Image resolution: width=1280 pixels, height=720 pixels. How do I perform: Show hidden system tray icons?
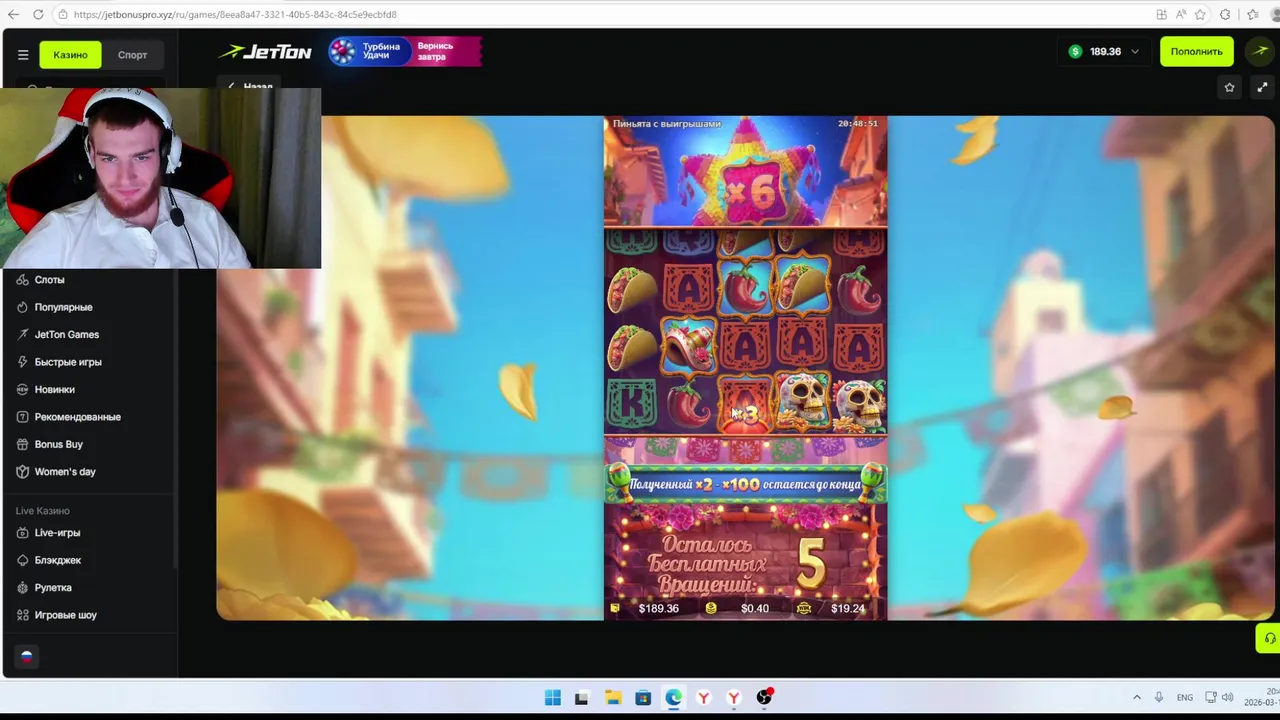(1136, 698)
